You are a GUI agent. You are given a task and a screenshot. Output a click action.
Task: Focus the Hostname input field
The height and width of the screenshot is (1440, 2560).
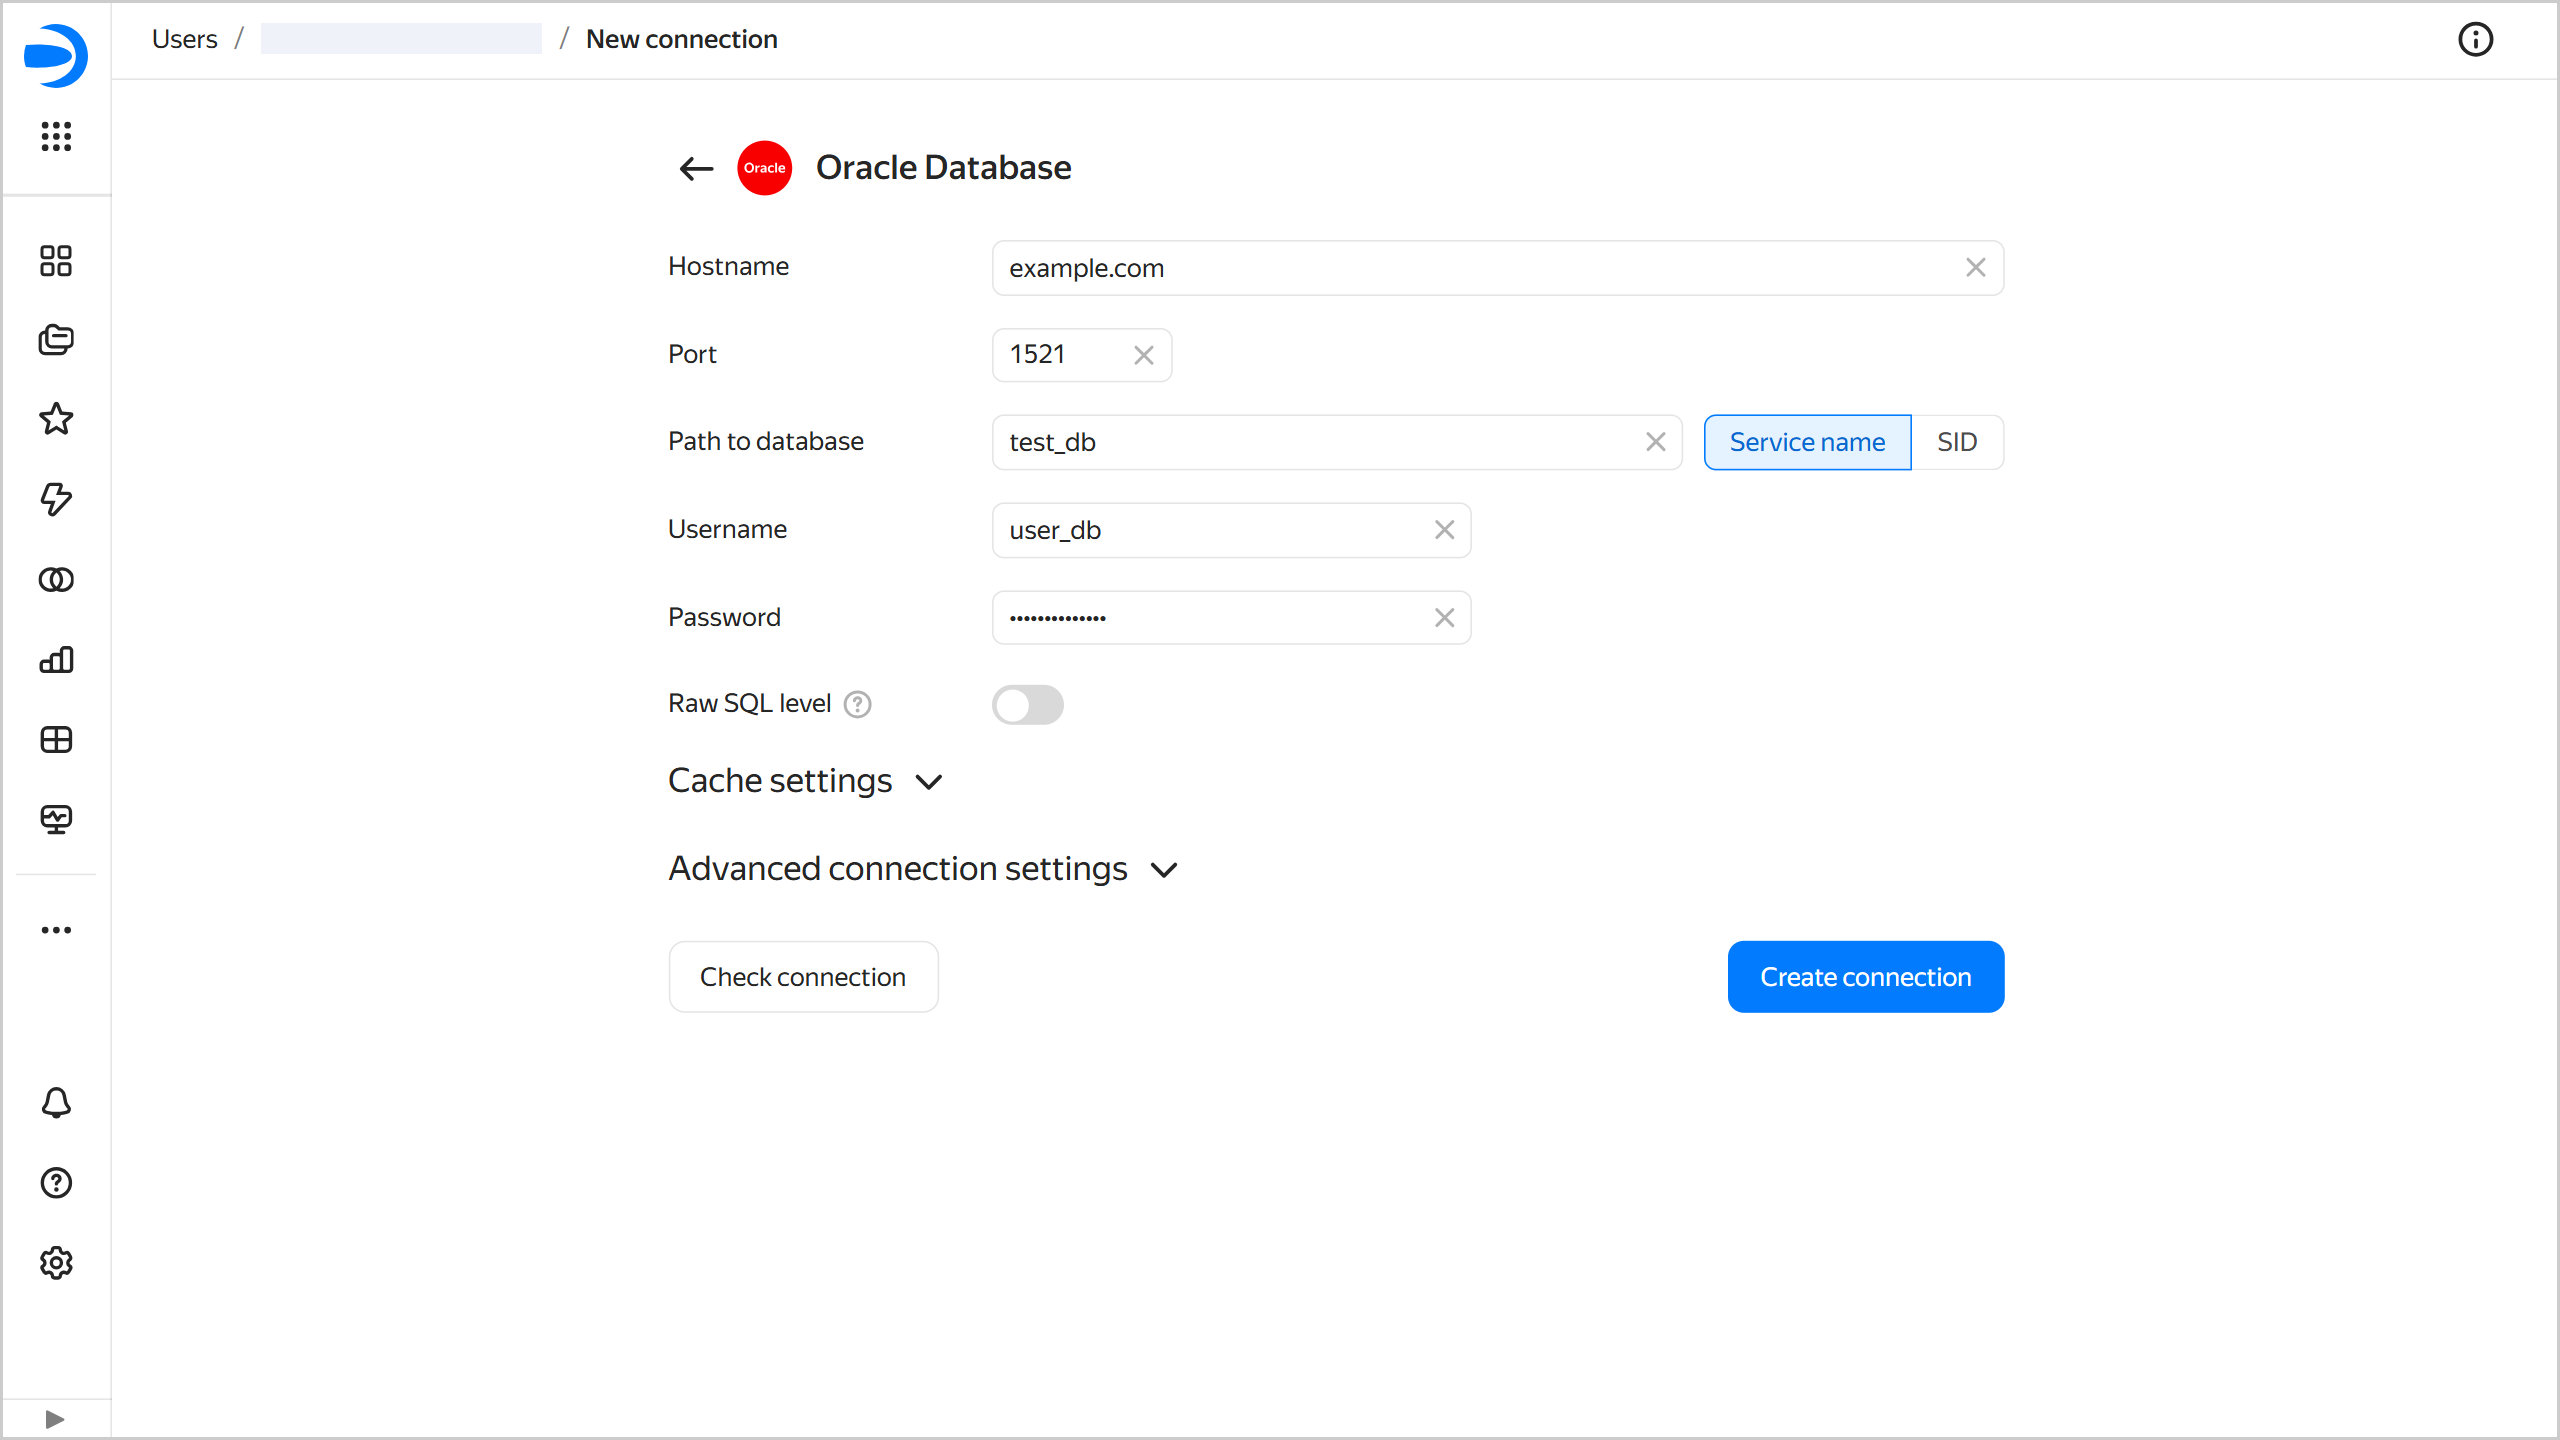tap(1497, 268)
